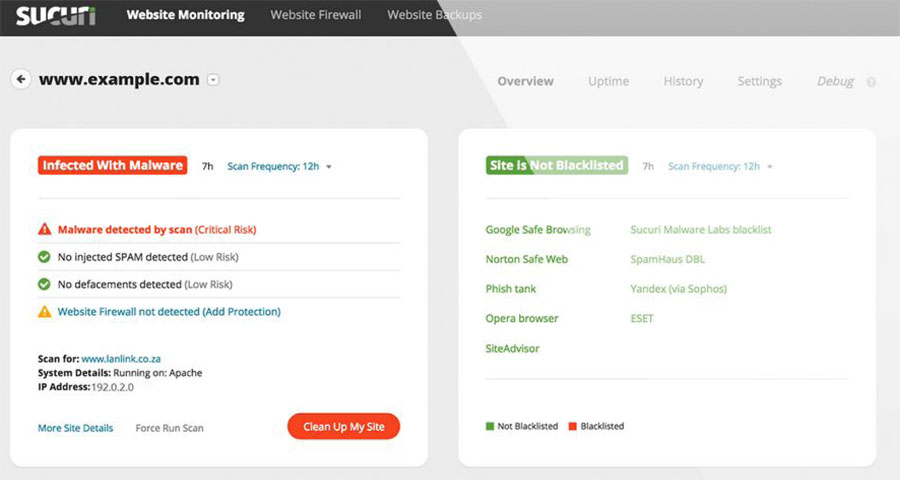
Task: Click Force Run Scan
Action: pyautogui.click(x=169, y=428)
